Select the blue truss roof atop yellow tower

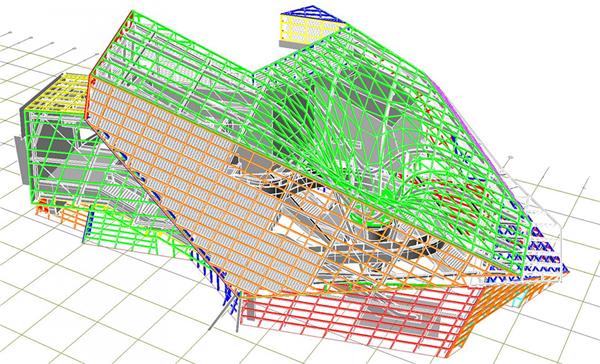pyautogui.click(x=313, y=14)
